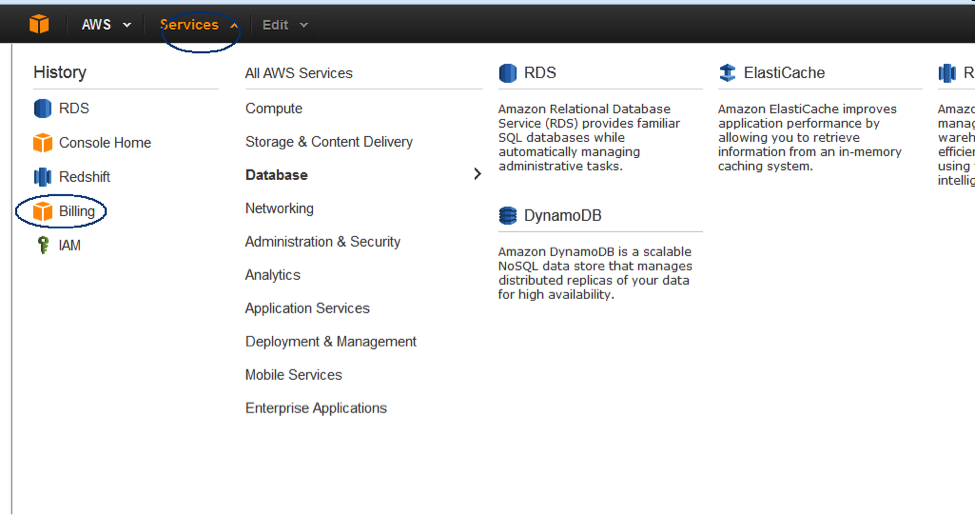975x515 pixels.
Task: Click the History heading
Action: (60, 72)
